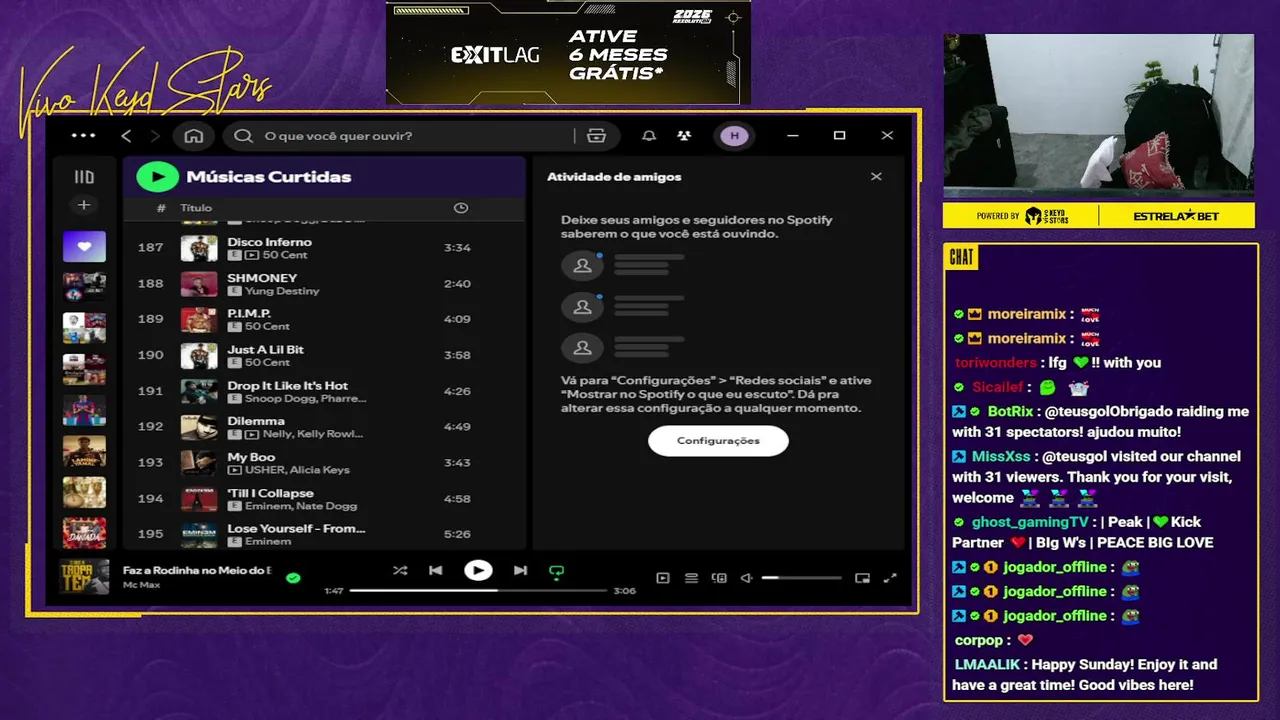Go back with the left arrow

[126, 136]
